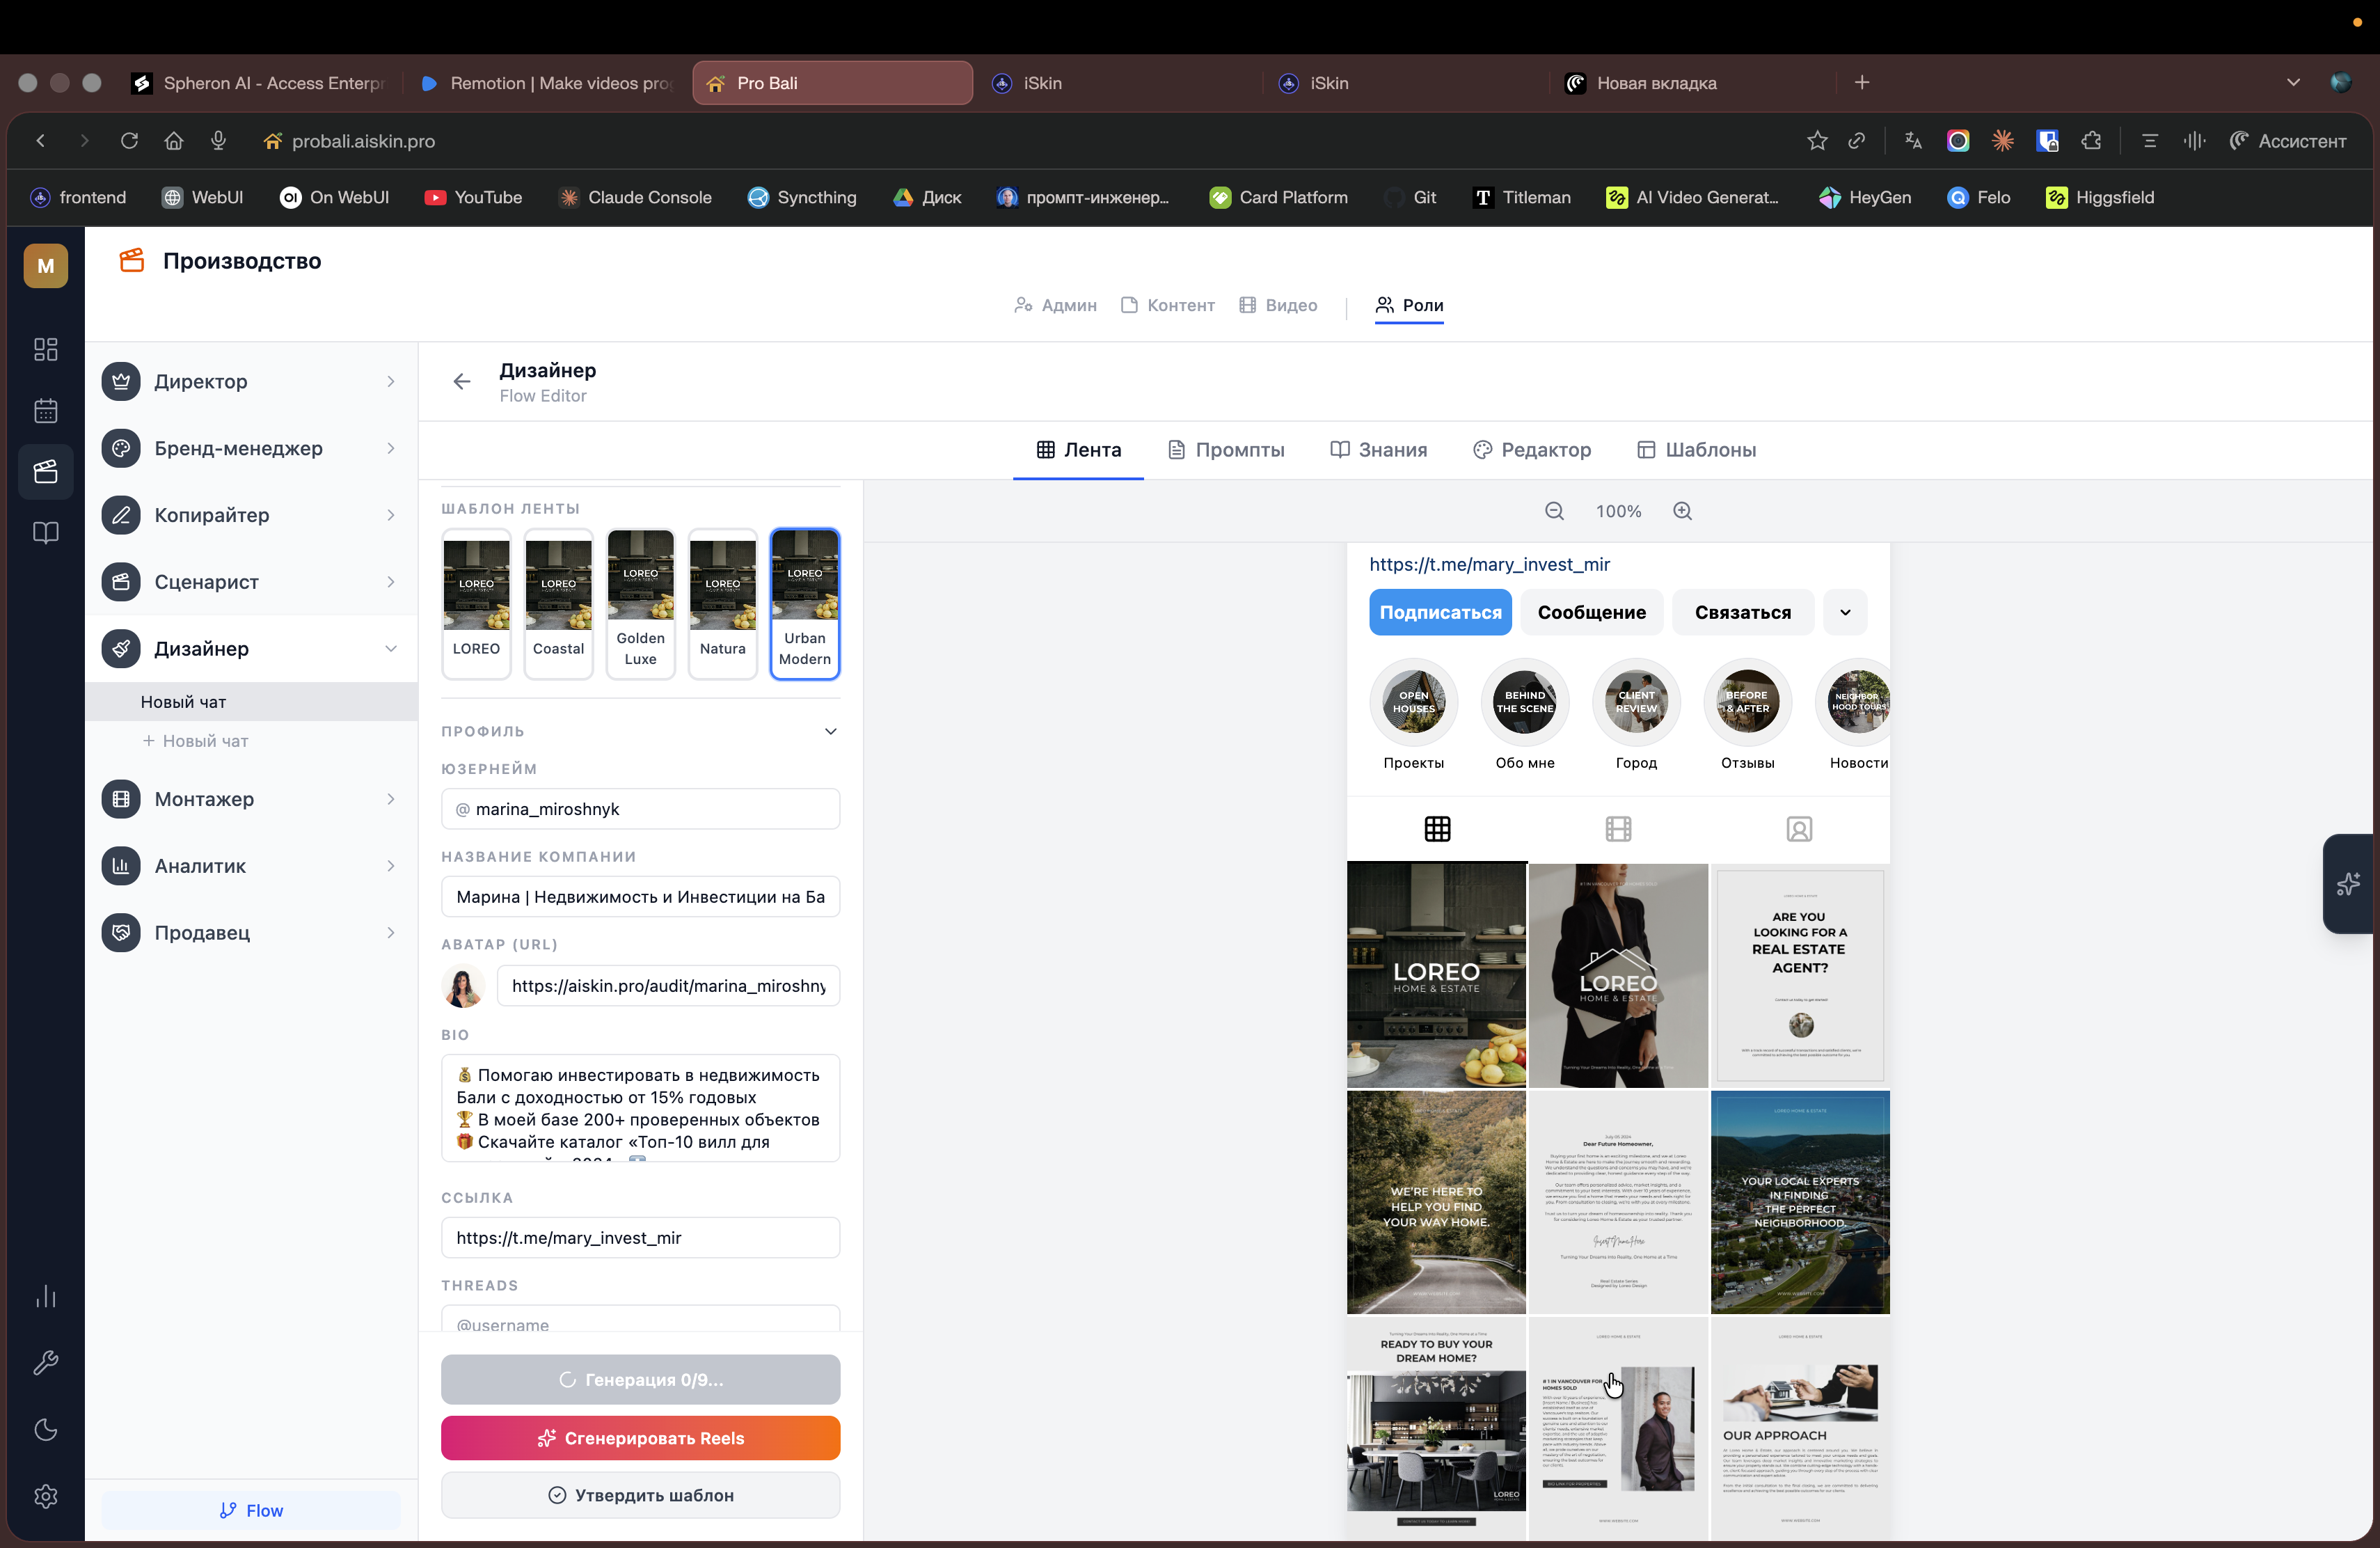
Task: Click the юзернейм input field
Action: pos(640,808)
